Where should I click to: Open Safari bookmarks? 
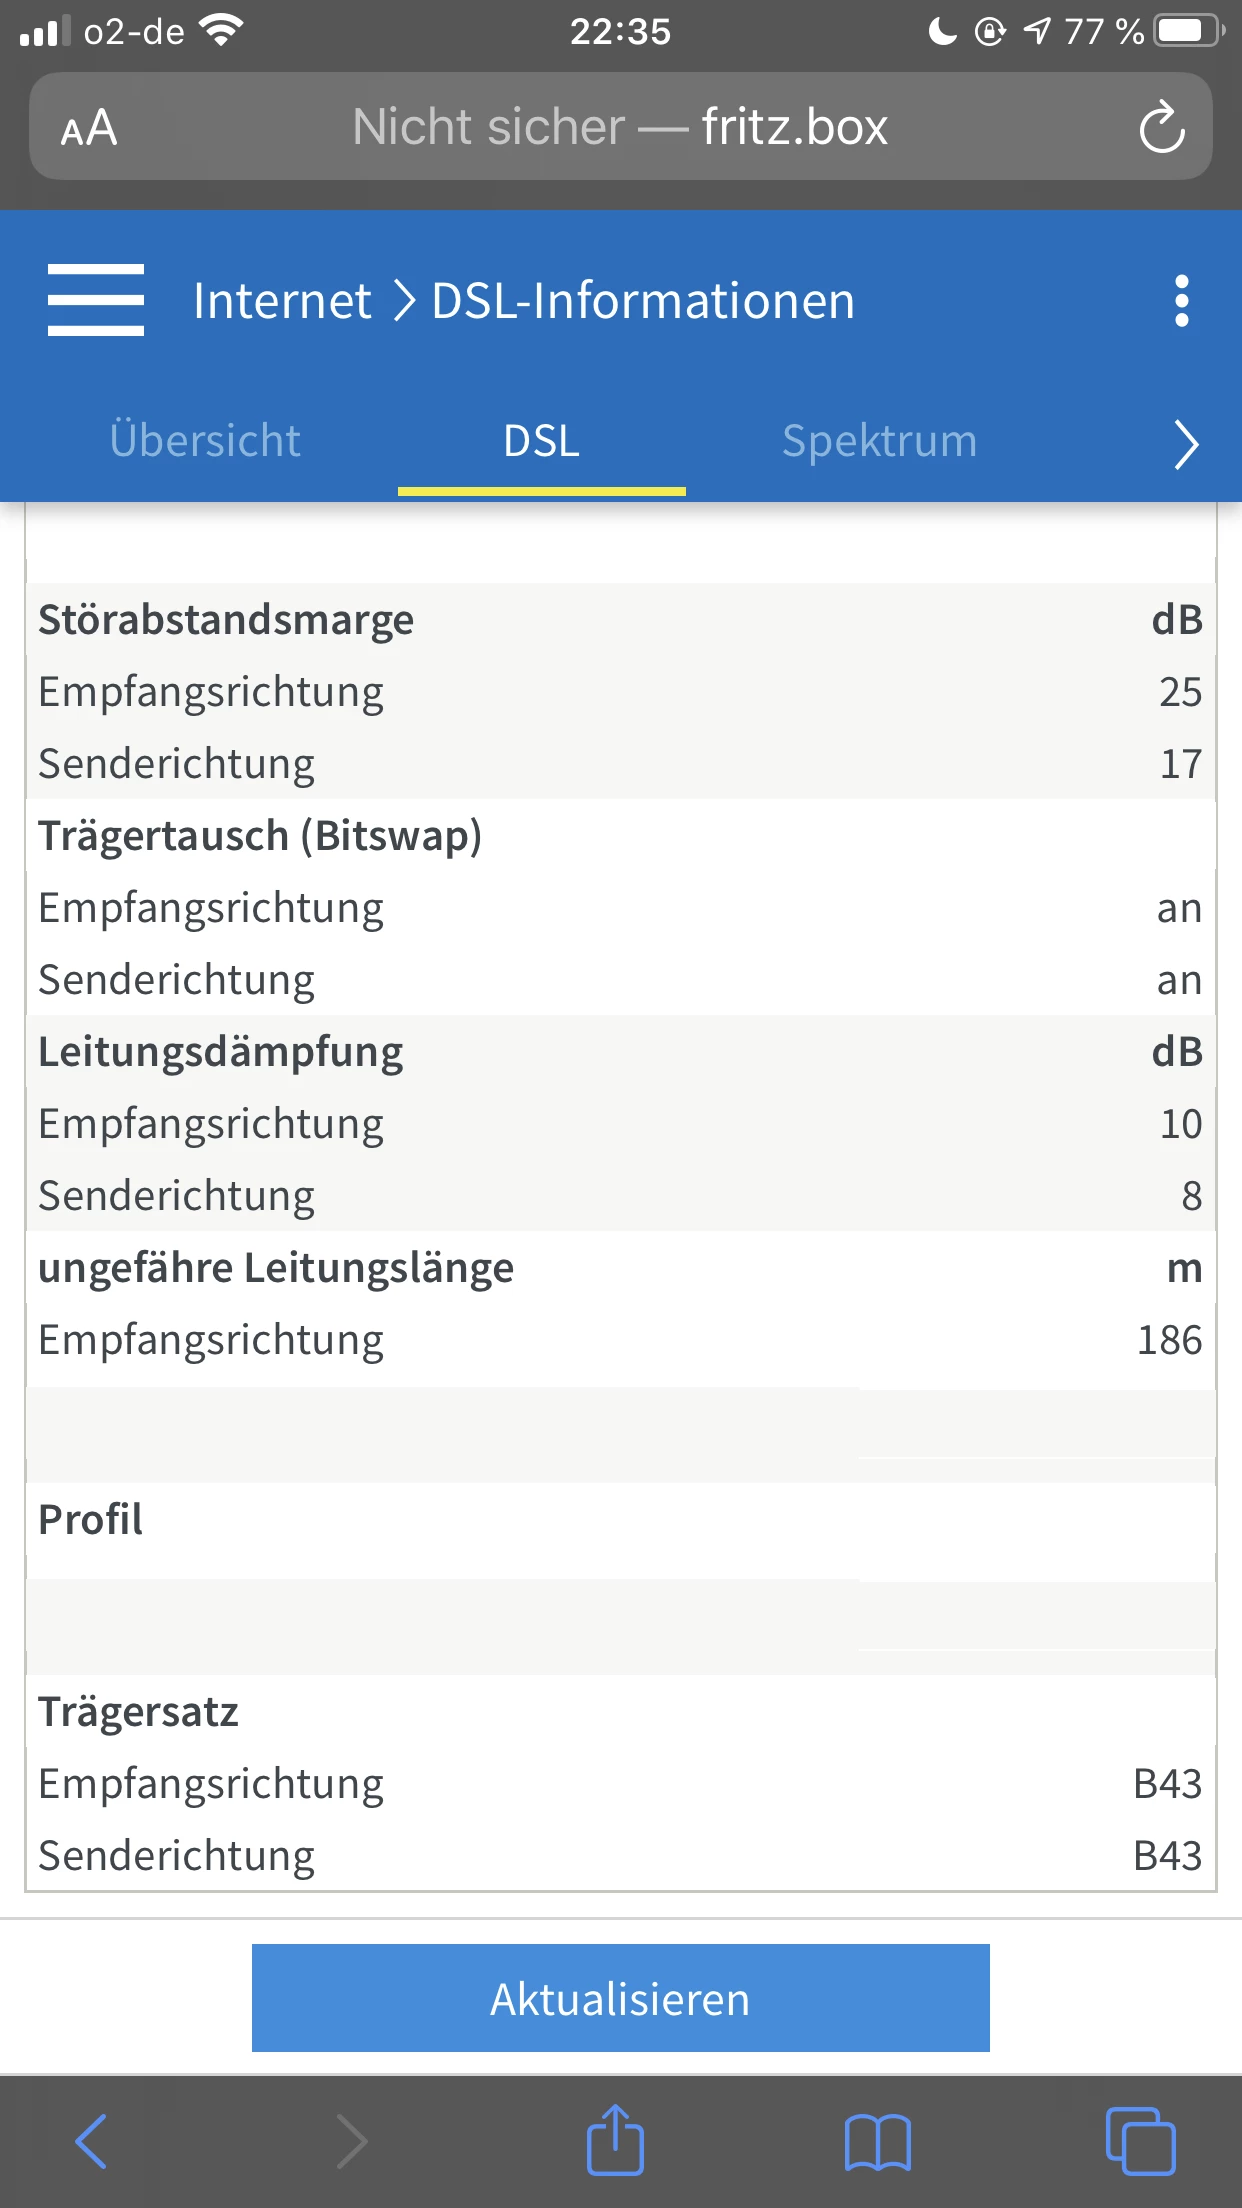pyautogui.click(x=877, y=2141)
